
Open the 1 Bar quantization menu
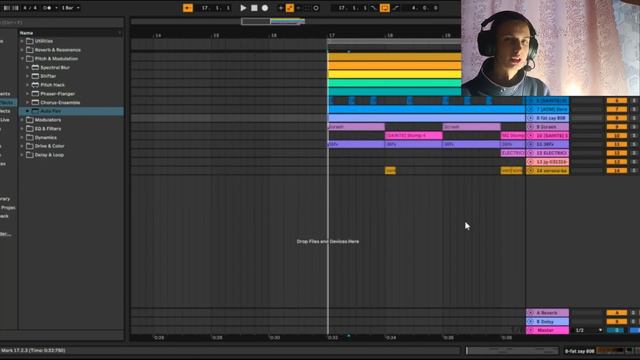point(70,8)
